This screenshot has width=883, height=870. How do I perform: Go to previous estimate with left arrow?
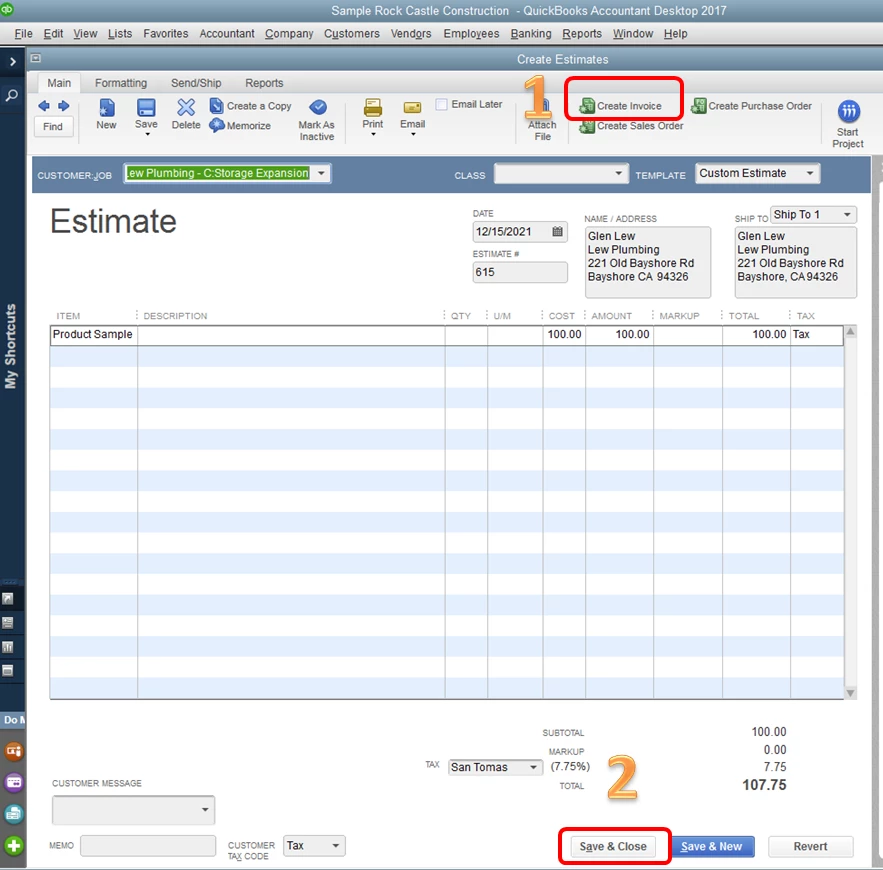pyautogui.click(x=44, y=105)
